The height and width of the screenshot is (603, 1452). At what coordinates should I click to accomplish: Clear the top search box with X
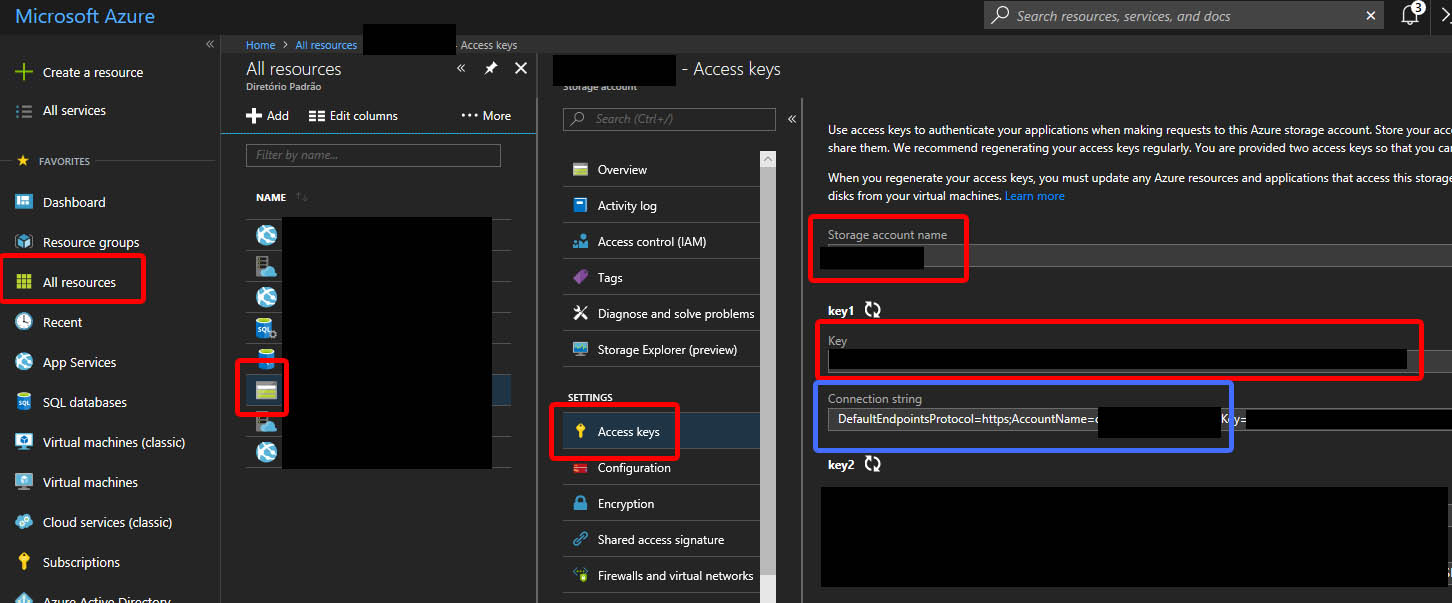coord(1370,16)
